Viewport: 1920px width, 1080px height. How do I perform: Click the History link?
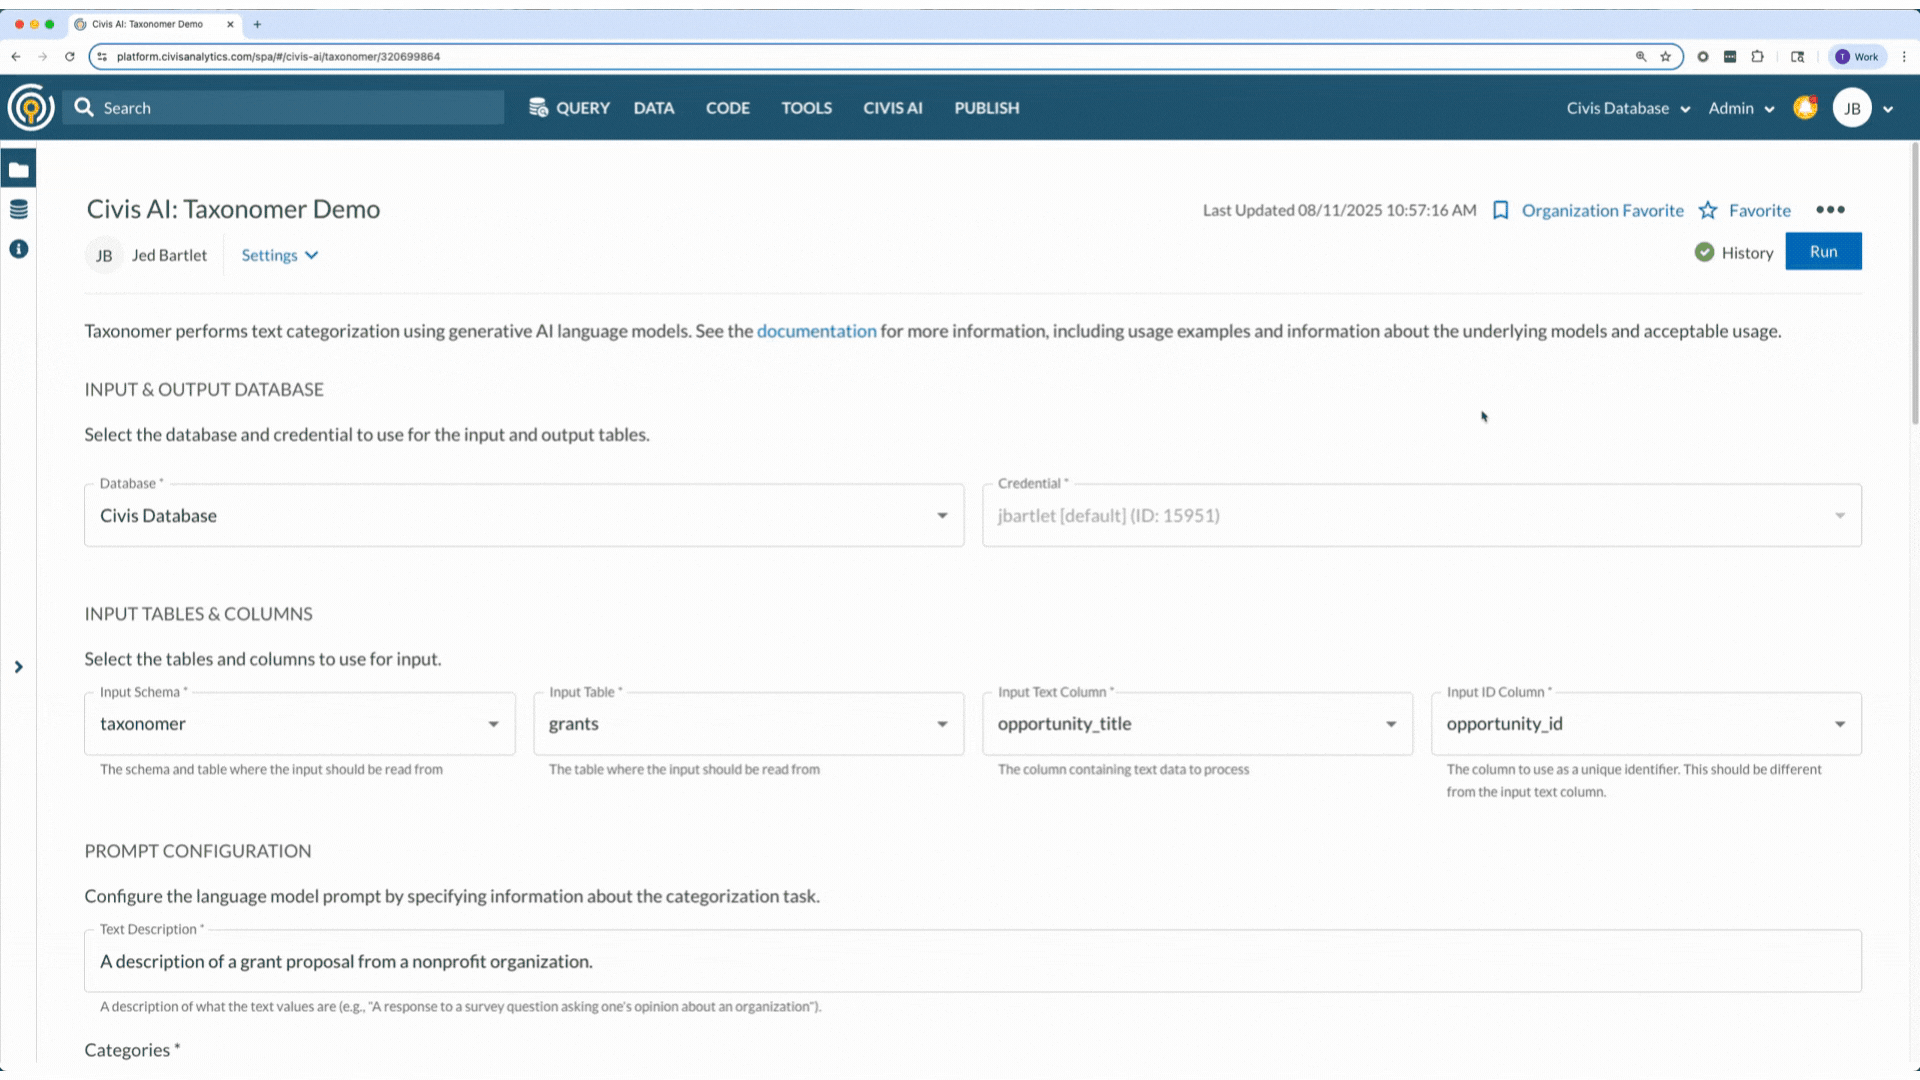[x=1747, y=253]
